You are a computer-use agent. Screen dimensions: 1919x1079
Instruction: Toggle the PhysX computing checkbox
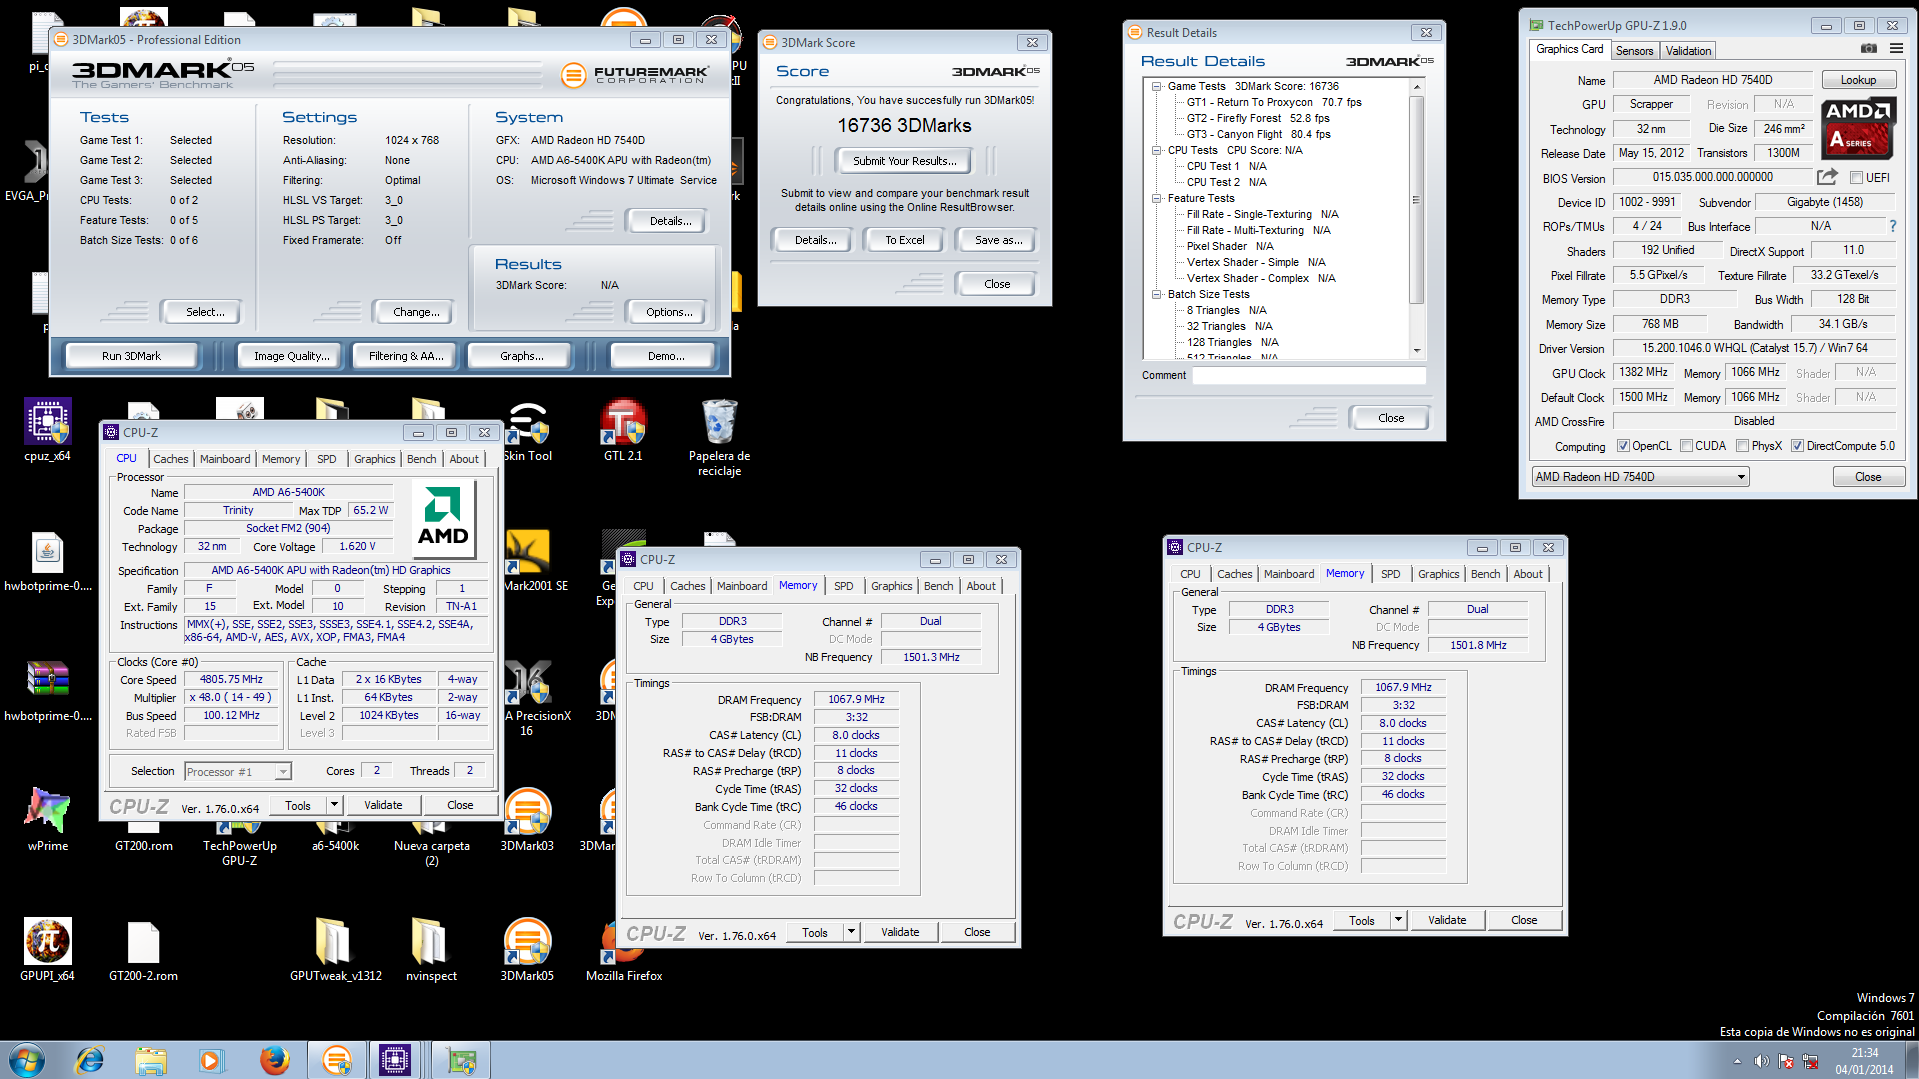[1742, 446]
